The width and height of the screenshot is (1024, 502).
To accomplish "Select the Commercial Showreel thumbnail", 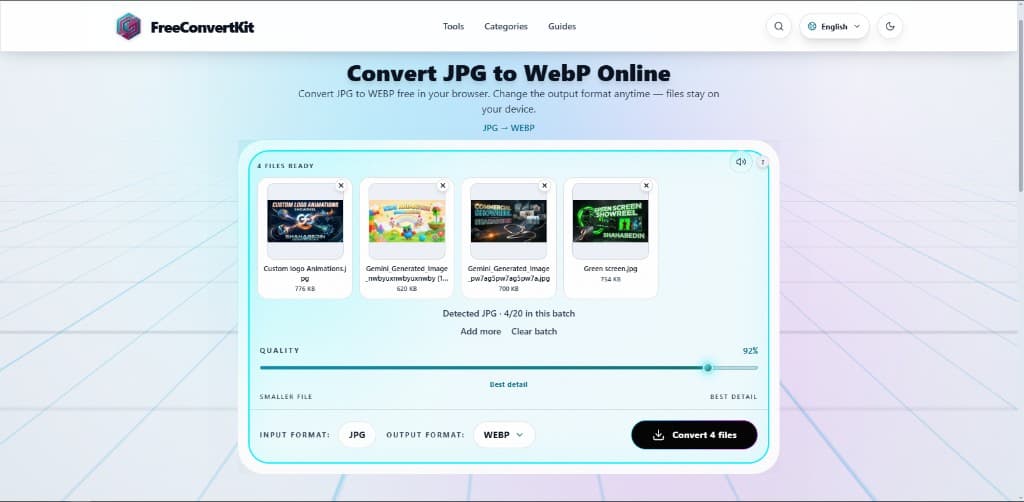I will tap(509, 221).
